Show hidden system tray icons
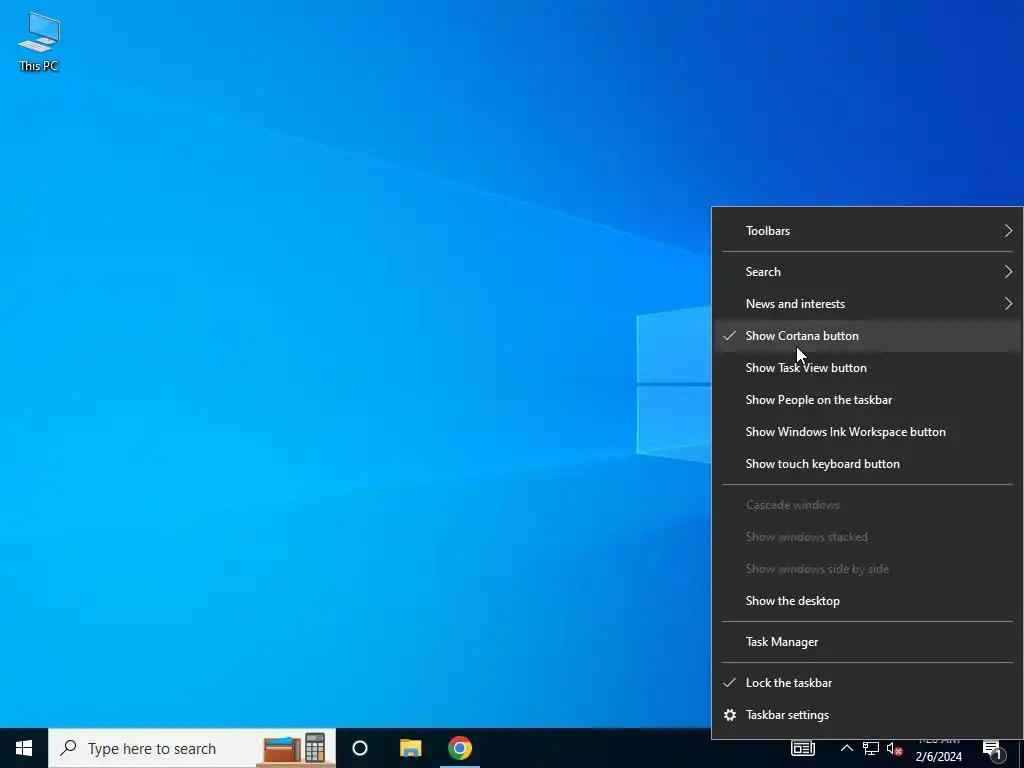The image size is (1024, 768). point(846,748)
